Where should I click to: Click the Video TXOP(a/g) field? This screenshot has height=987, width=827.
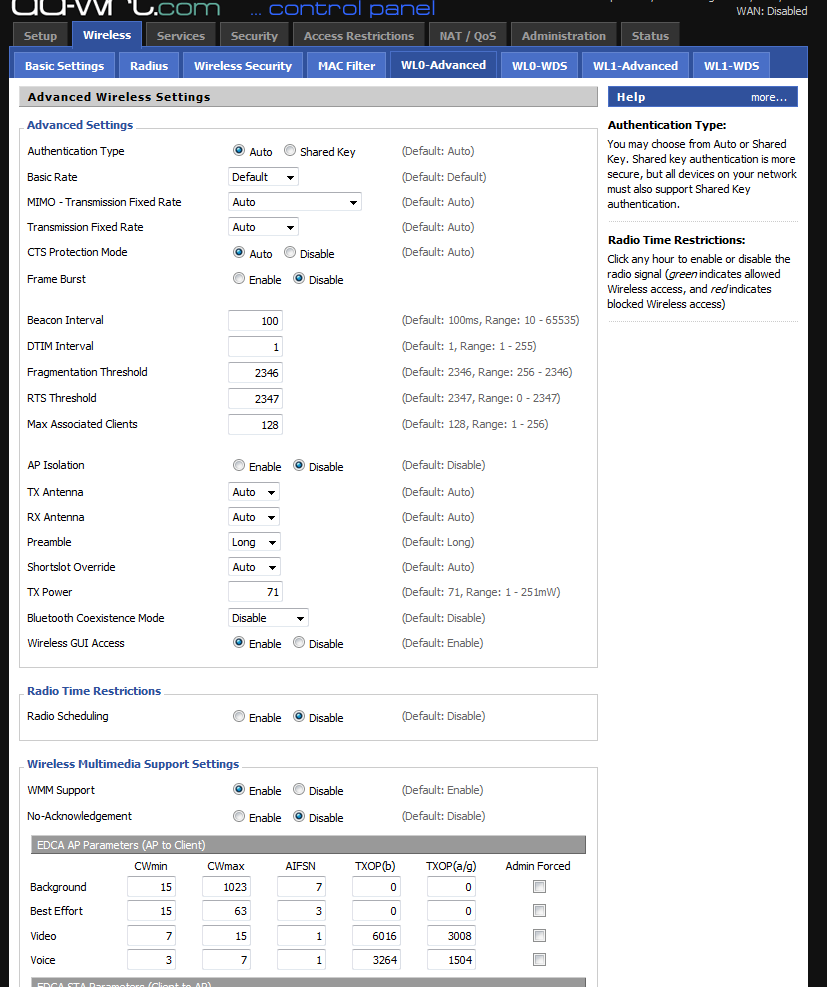pos(451,936)
